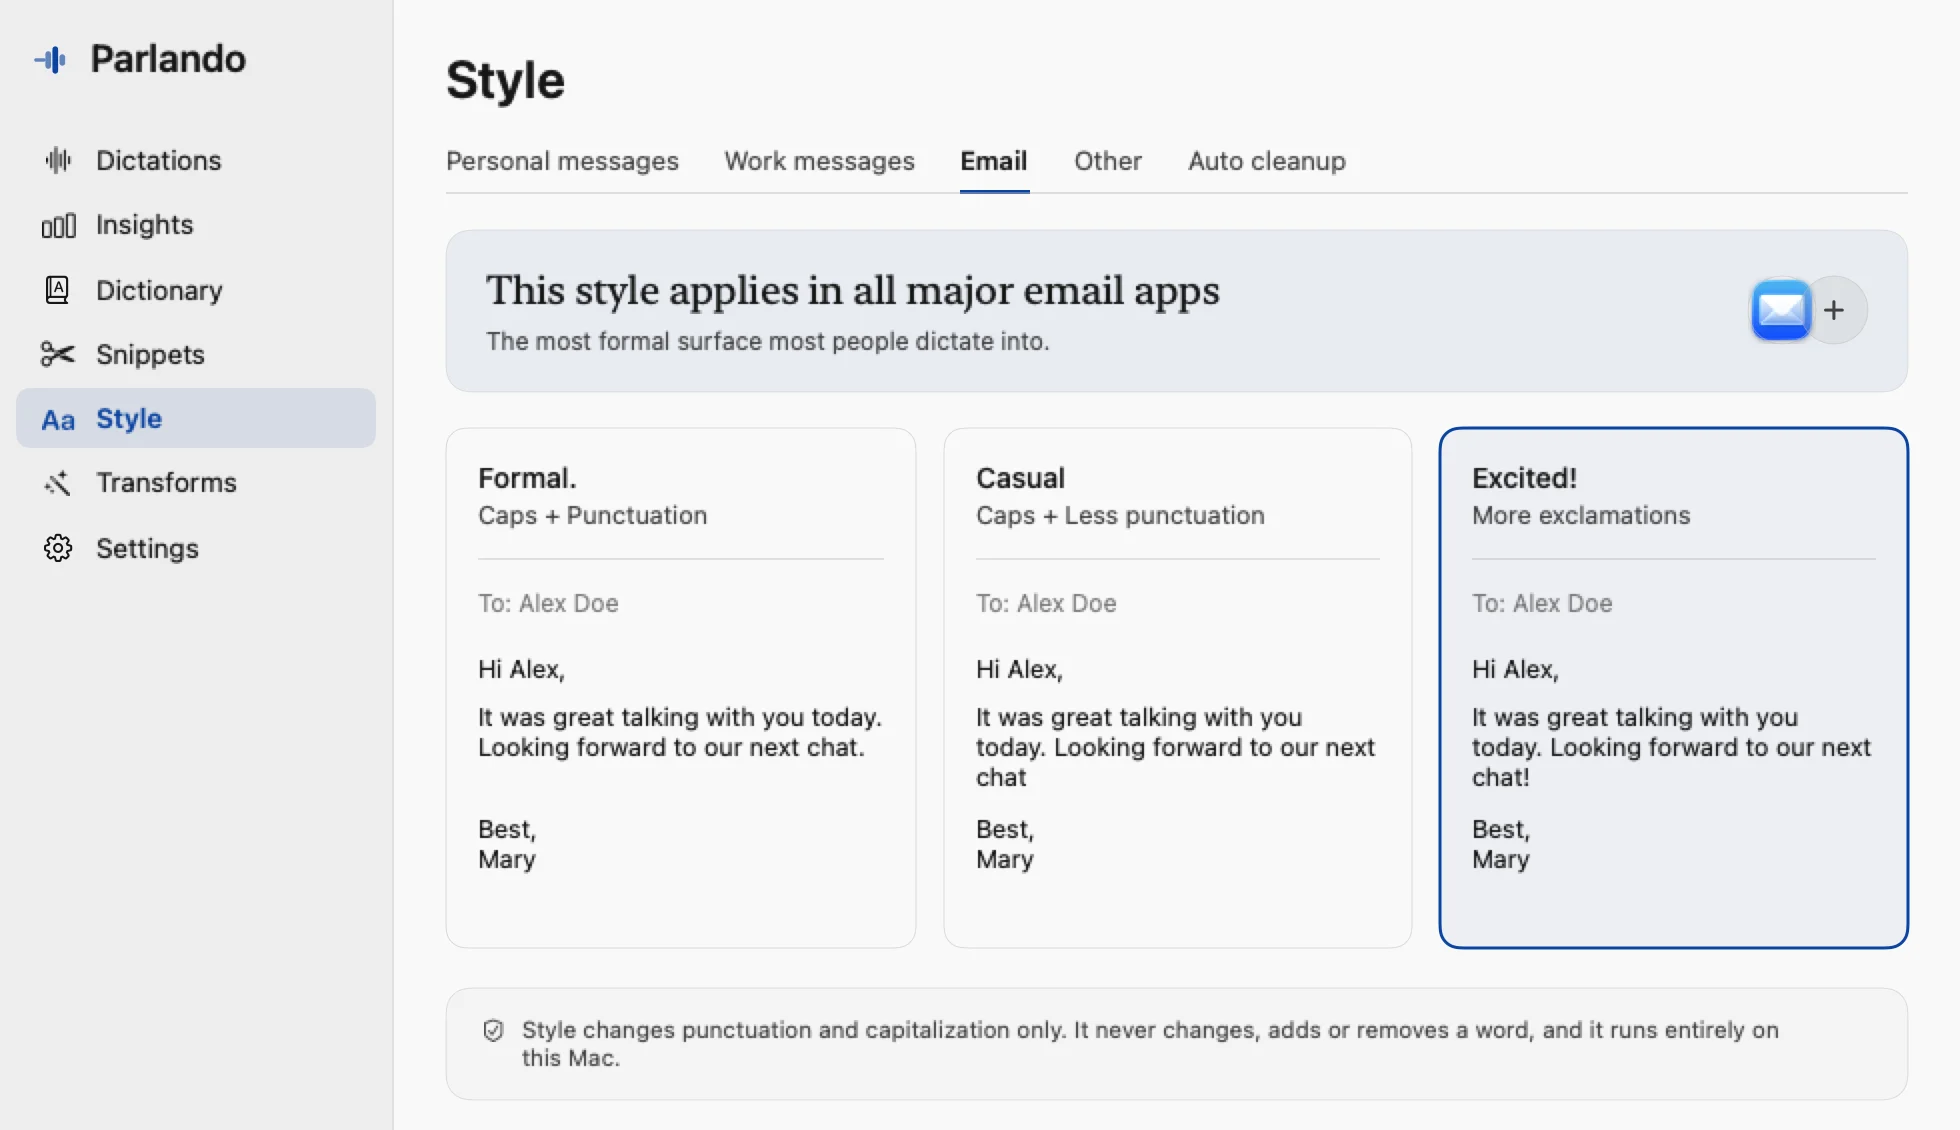Screen dimensions: 1960x1130
Task: Select the Email tab
Action: pyautogui.click(x=994, y=161)
